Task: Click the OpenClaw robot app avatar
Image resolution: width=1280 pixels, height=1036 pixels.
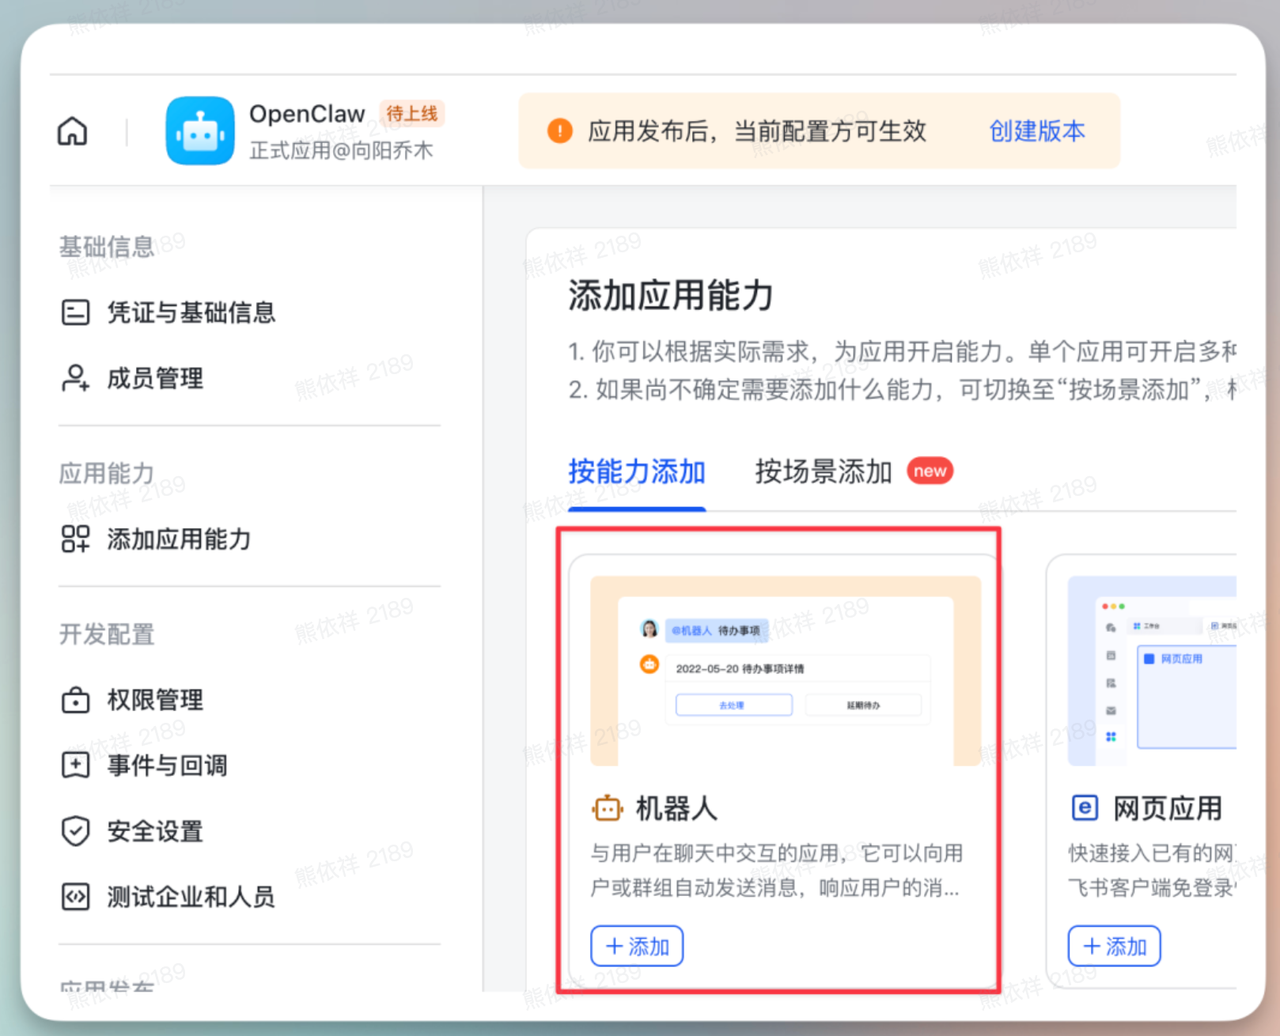Action: (199, 130)
